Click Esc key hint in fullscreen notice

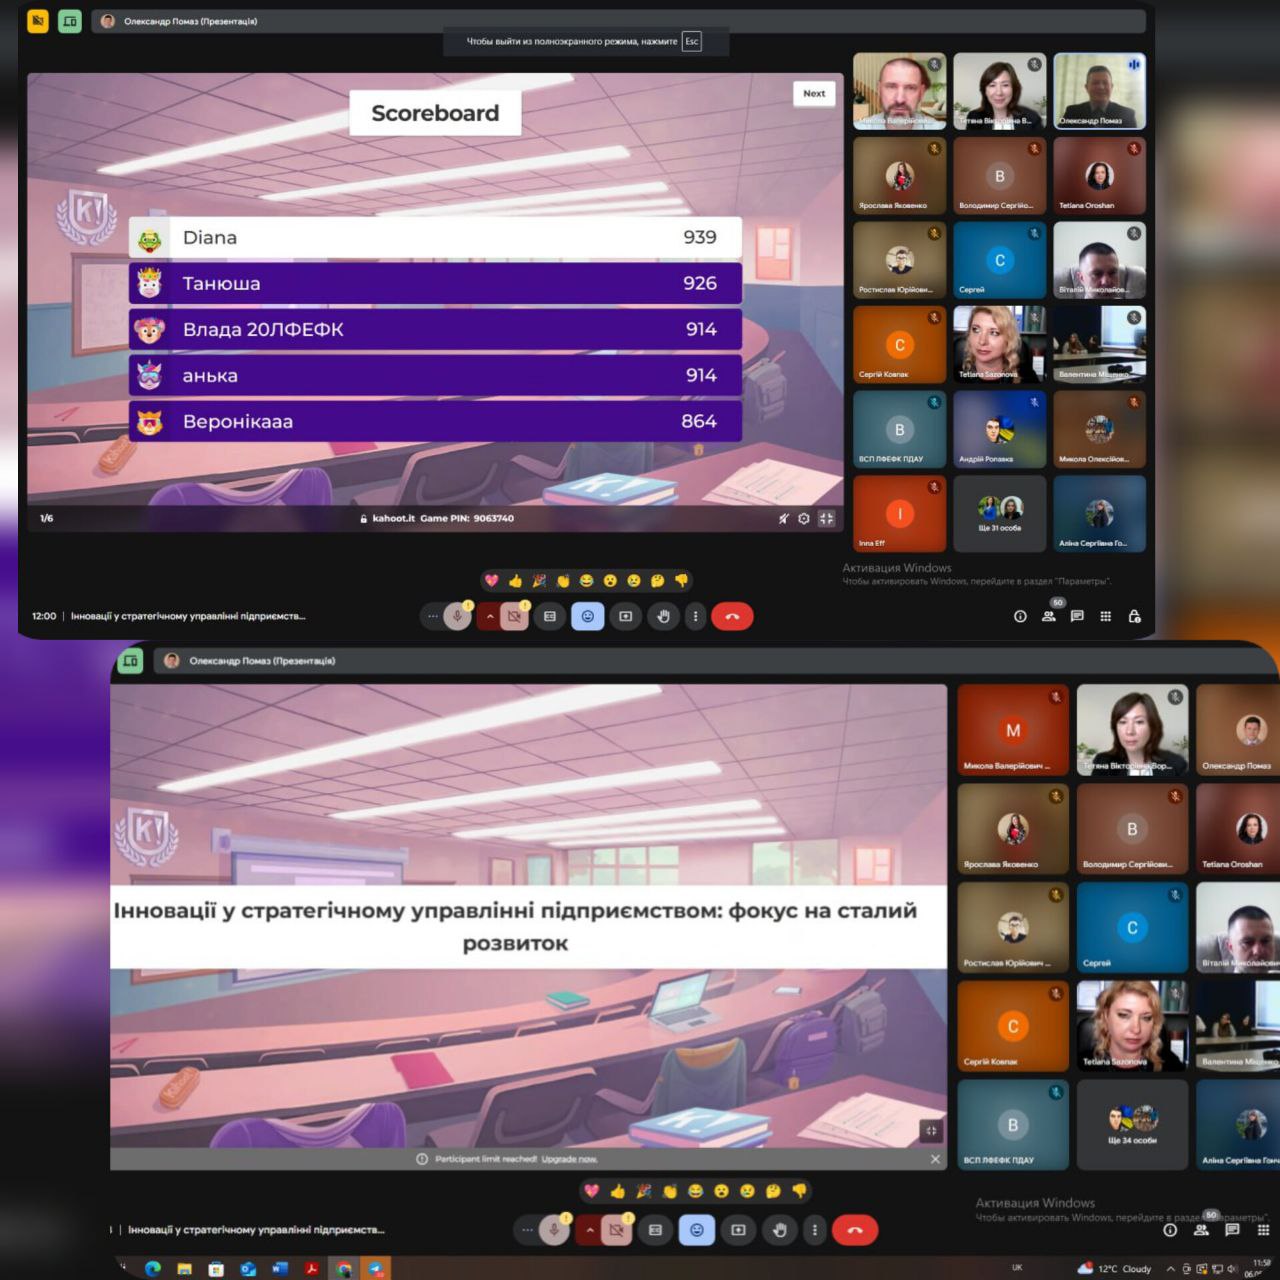691,41
